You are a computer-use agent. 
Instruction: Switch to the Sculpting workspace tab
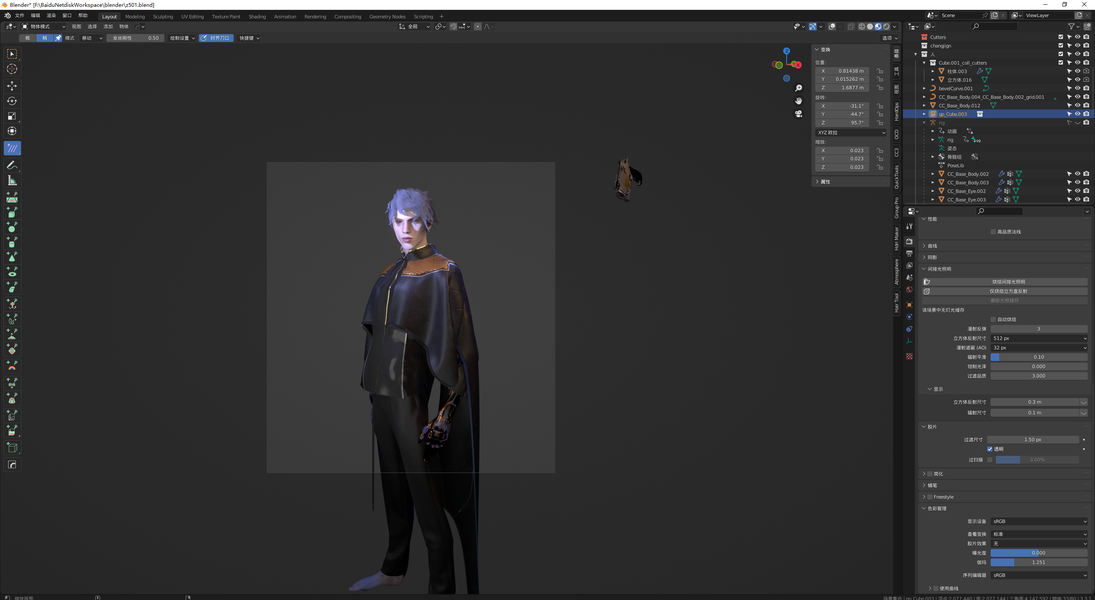pos(163,16)
